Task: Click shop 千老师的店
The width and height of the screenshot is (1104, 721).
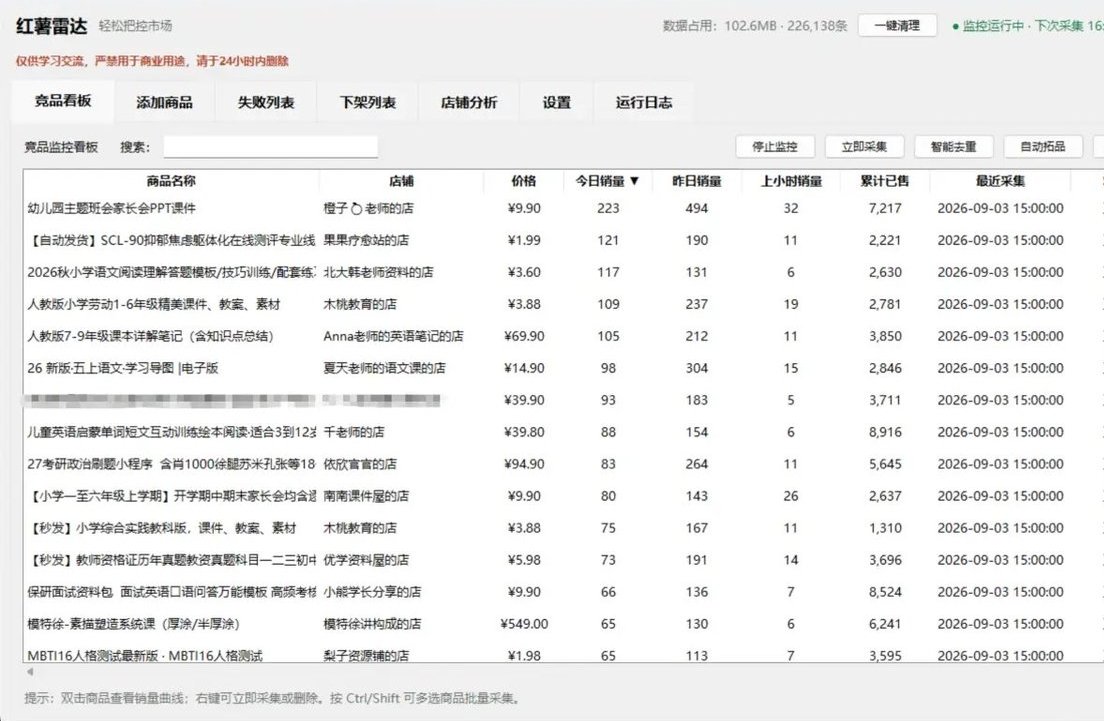Action: [x=353, y=432]
